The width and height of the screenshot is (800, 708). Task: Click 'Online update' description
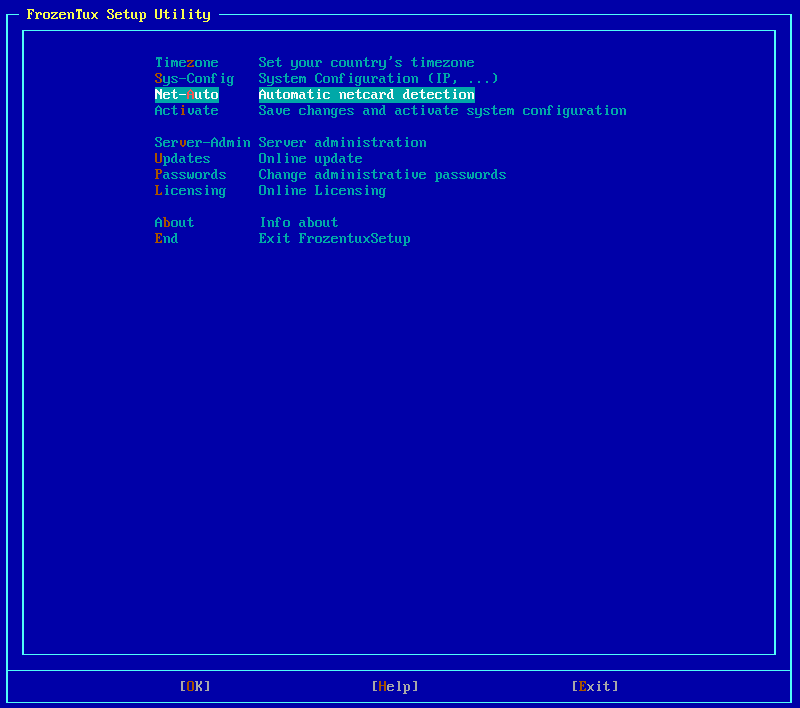click(310, 159)
